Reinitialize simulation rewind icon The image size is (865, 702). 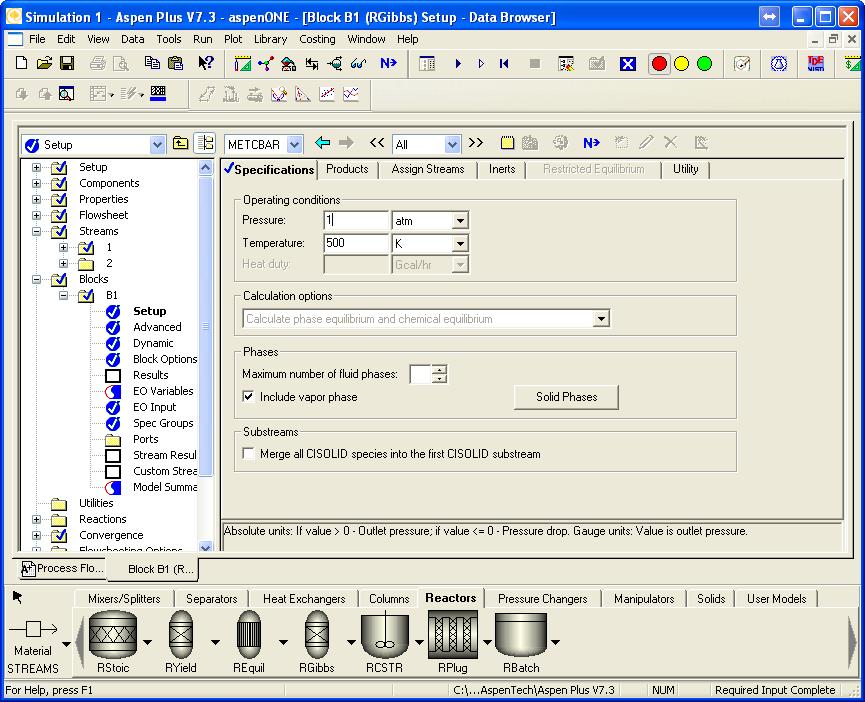click(x=504, y=63)
